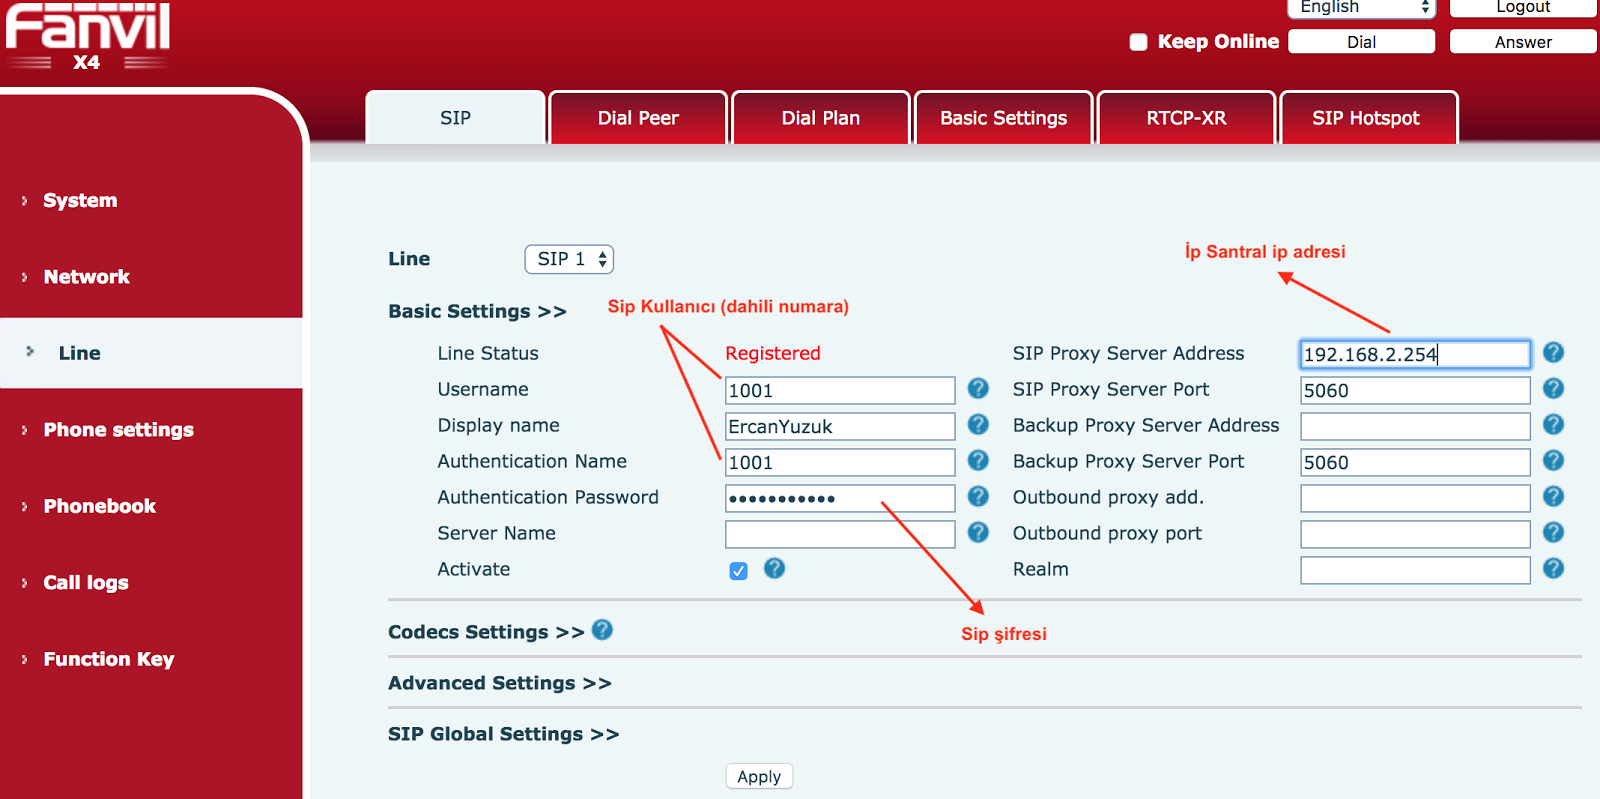Screen dimensions: 1600x799
Task: Click the Registered line status text
Action: click(773, 353)
